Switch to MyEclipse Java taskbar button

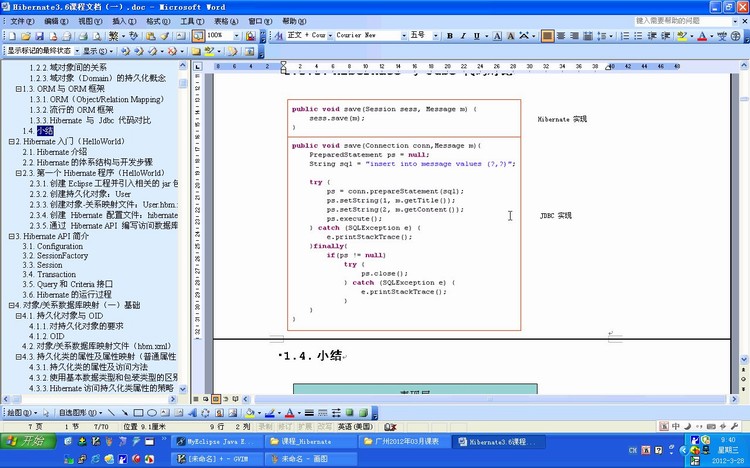(218, 442)
